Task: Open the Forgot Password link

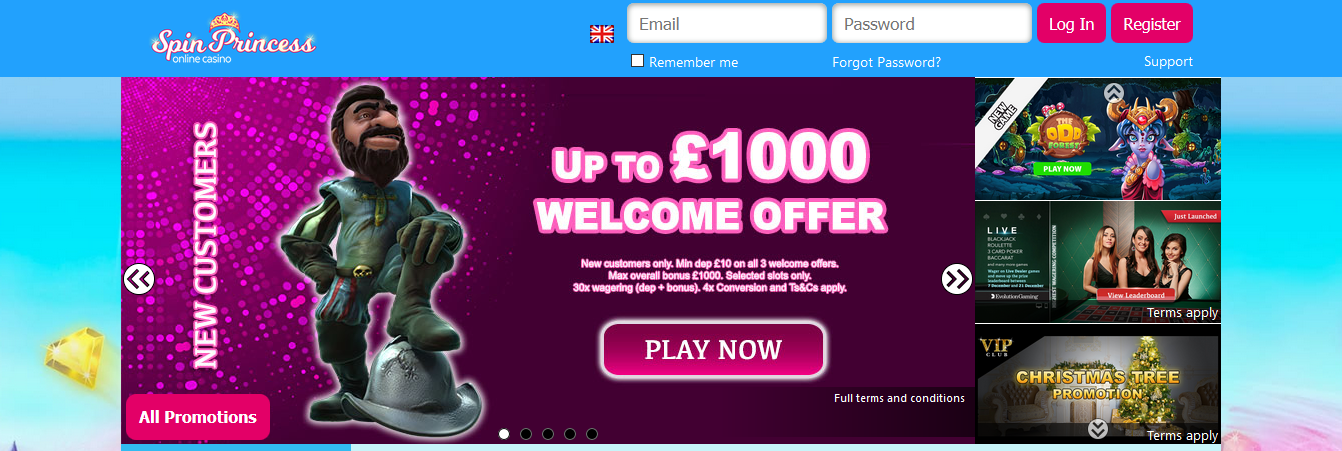Action: 886,62
